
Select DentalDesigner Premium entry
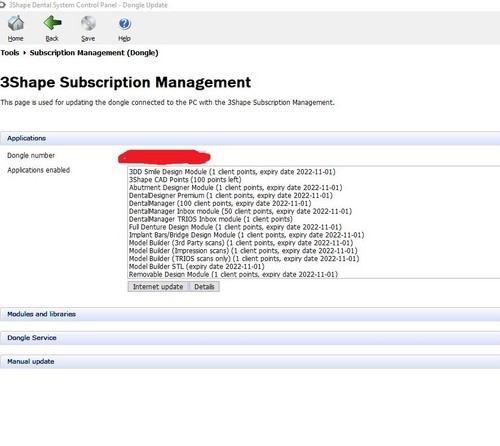click(231, 195)
